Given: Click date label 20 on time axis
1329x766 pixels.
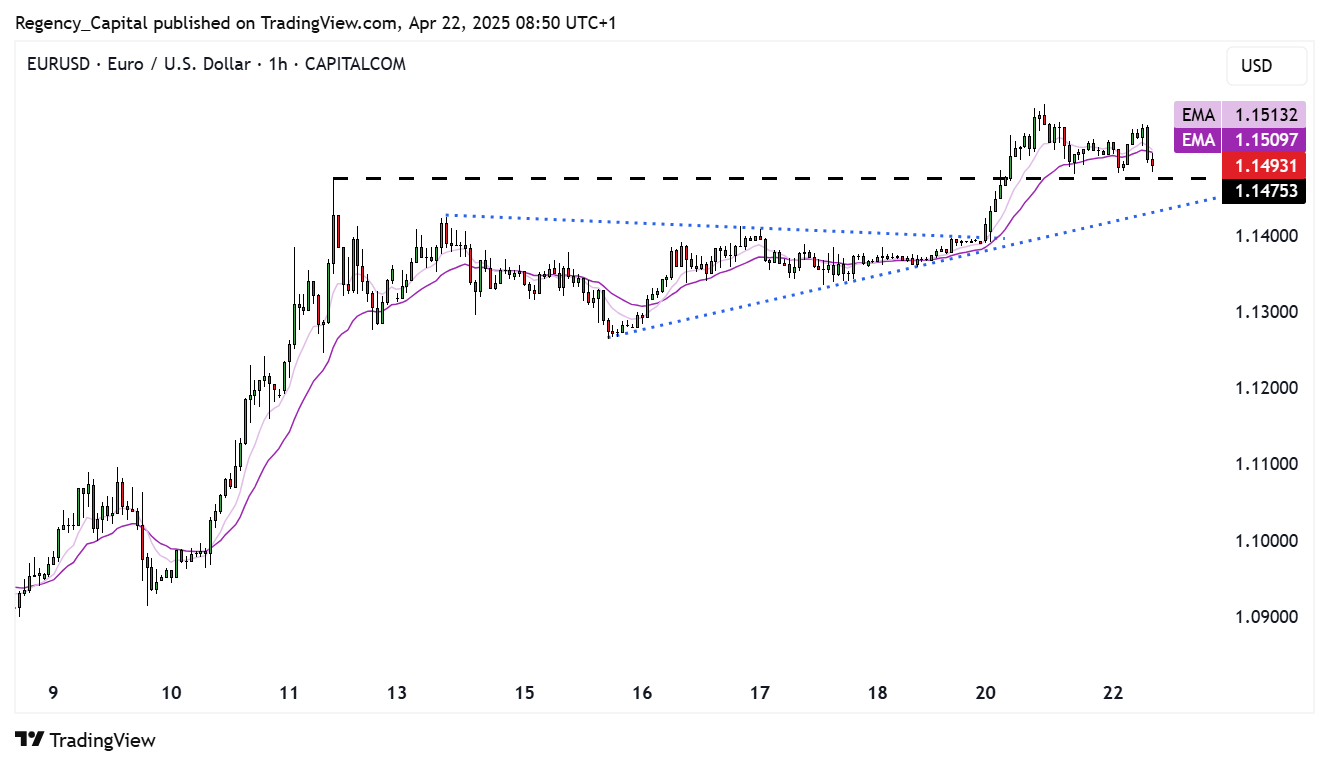Looking at the screenshot, I should [x=986, y=692].
